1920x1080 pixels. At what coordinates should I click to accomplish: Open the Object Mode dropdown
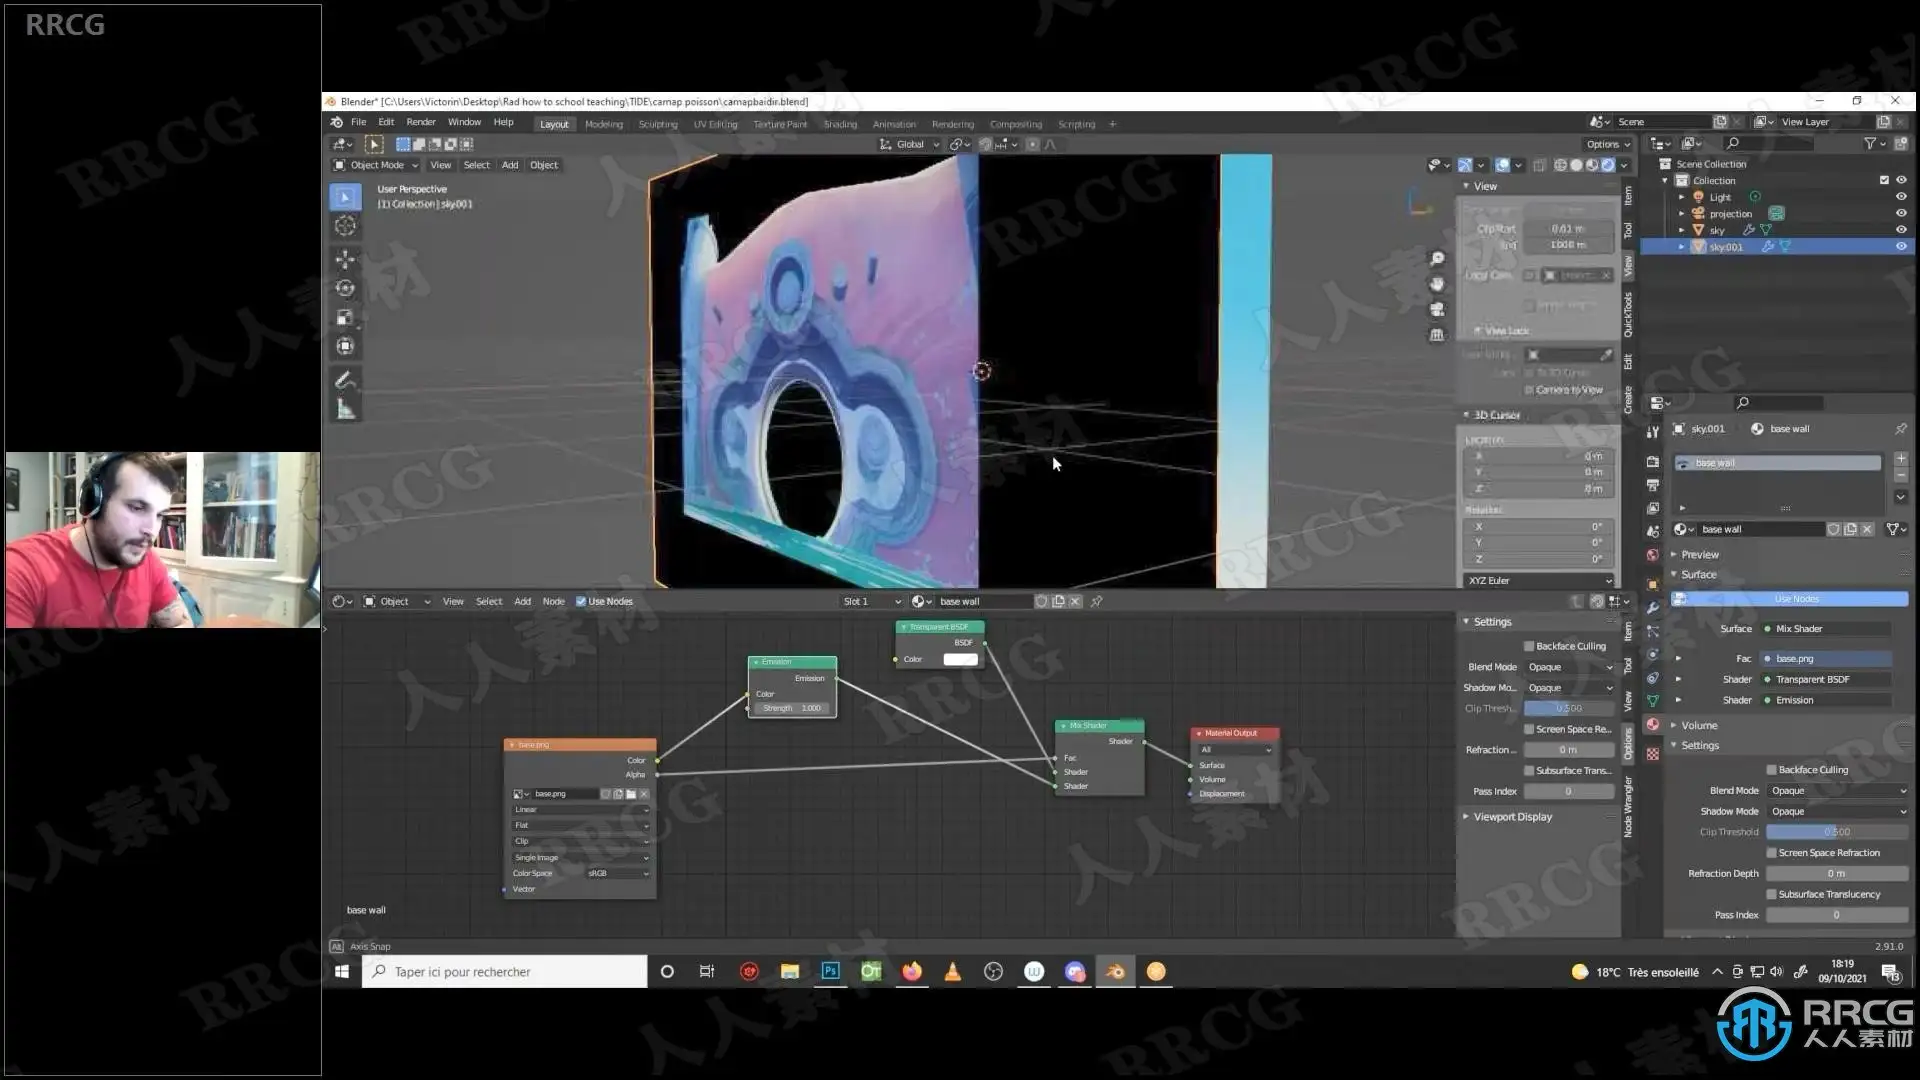point(376,165)
